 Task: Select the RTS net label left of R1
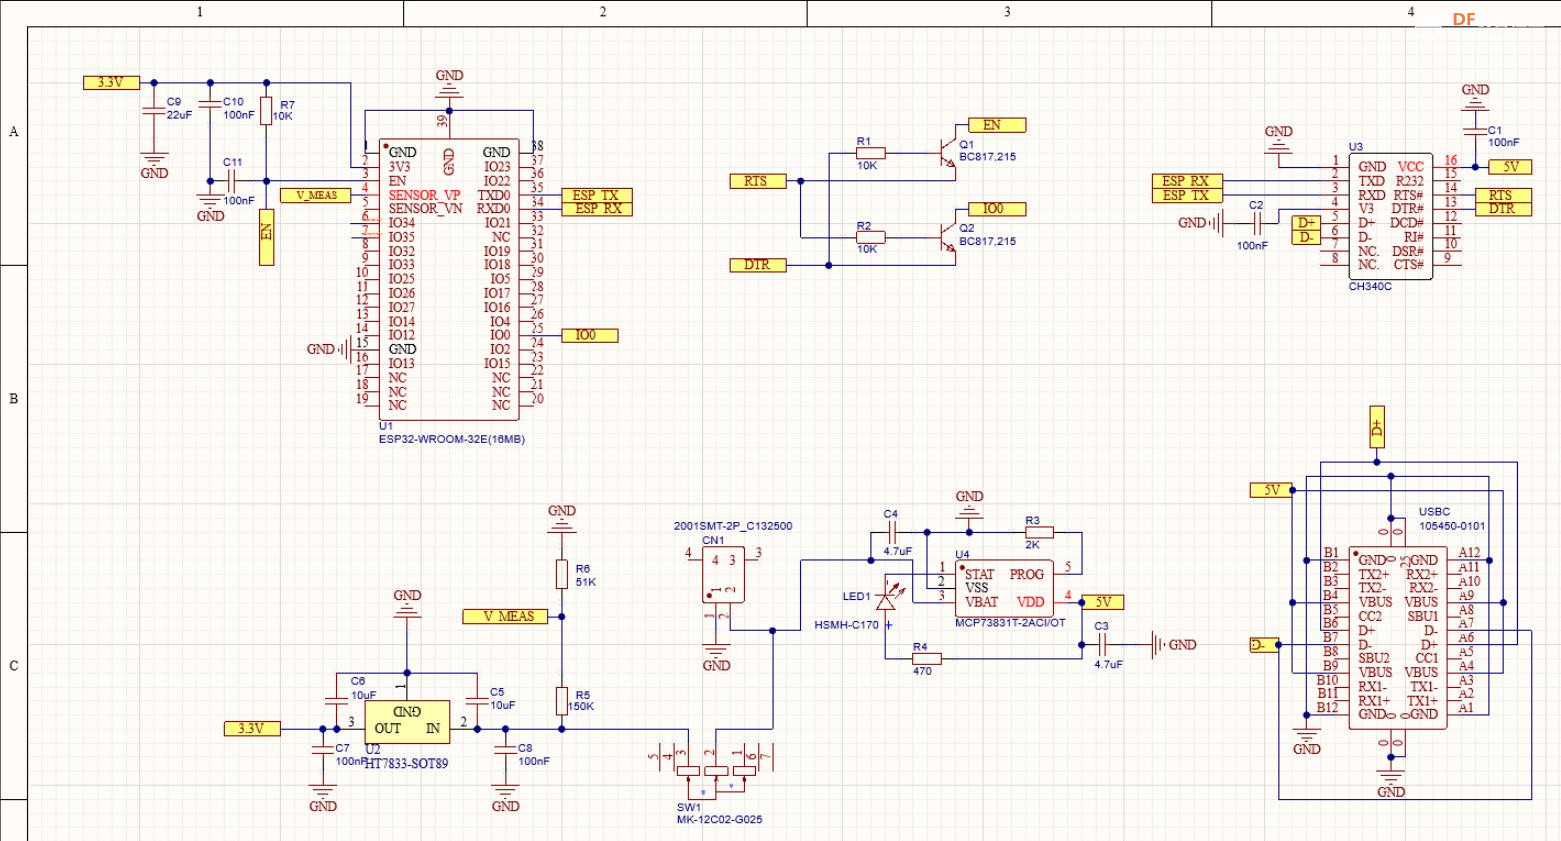tap(759, 181)
